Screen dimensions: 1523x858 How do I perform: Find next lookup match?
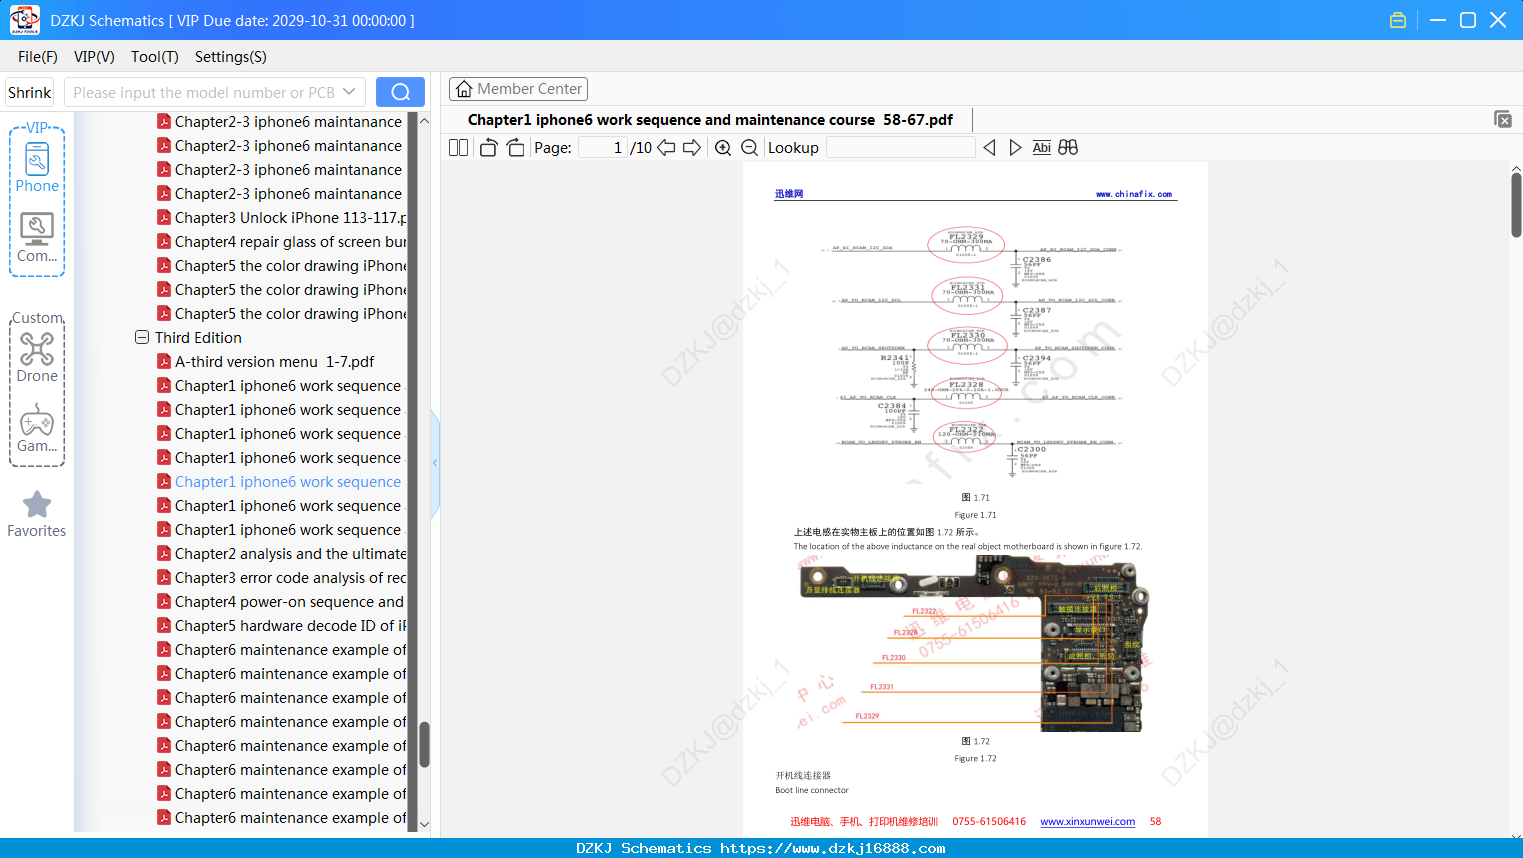1015,148
